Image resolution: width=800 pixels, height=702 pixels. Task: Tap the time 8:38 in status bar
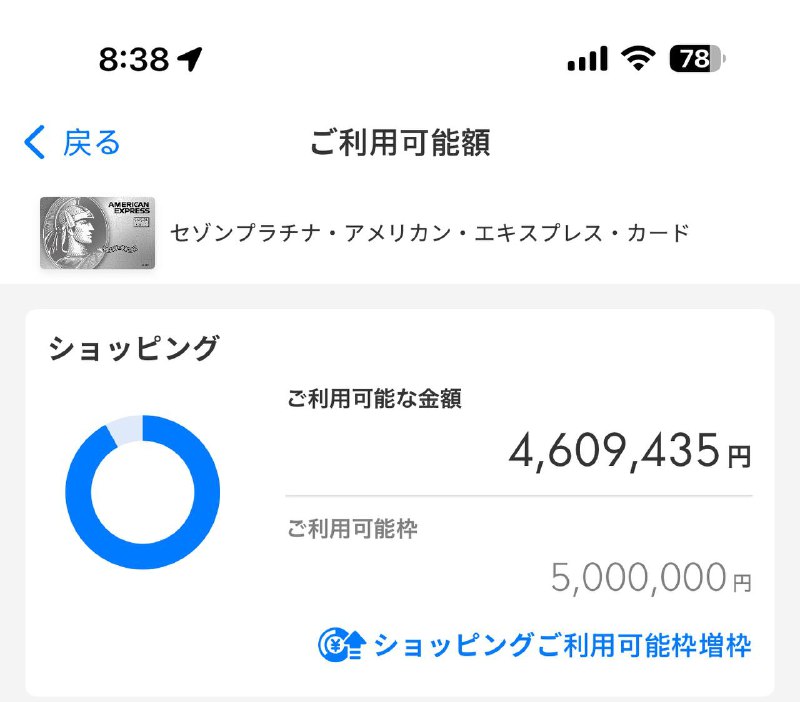[x=132, y=59]
